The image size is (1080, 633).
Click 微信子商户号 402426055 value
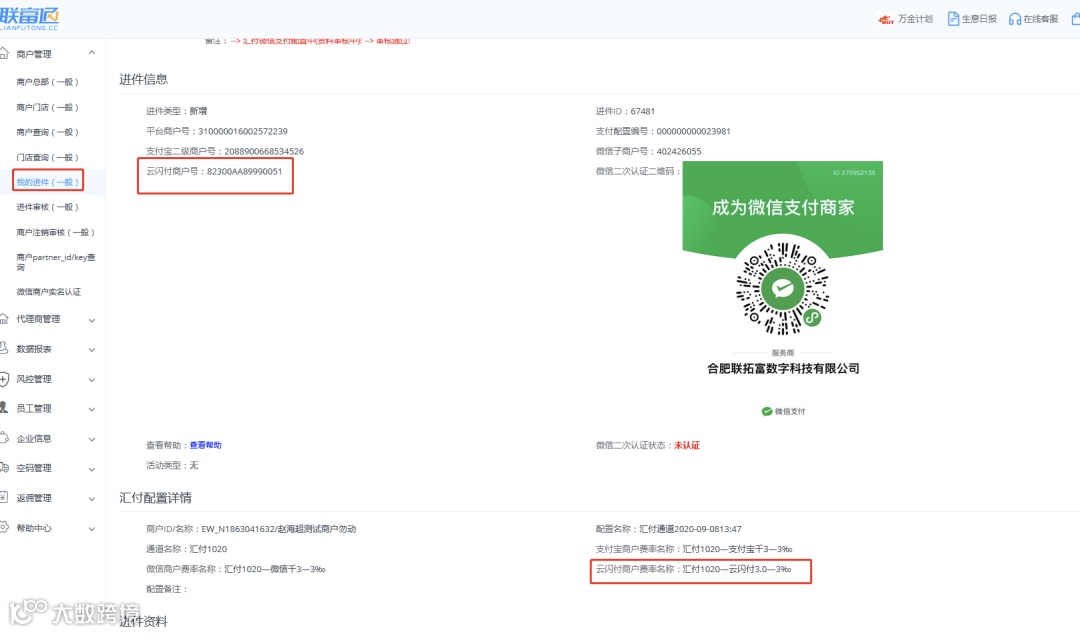678,151
